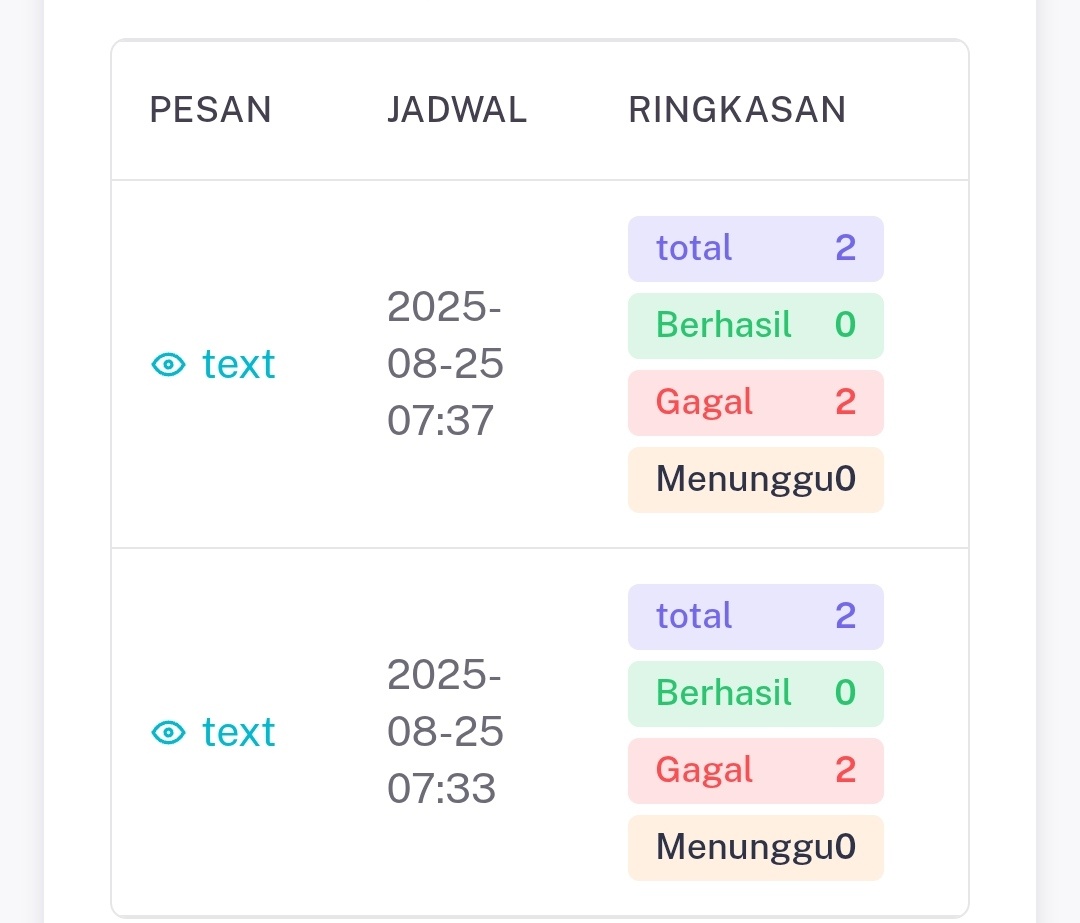Click the Menunggu badge in second row
The height and width of the screenshot is (923, 1080).
(x=756, y=848)
